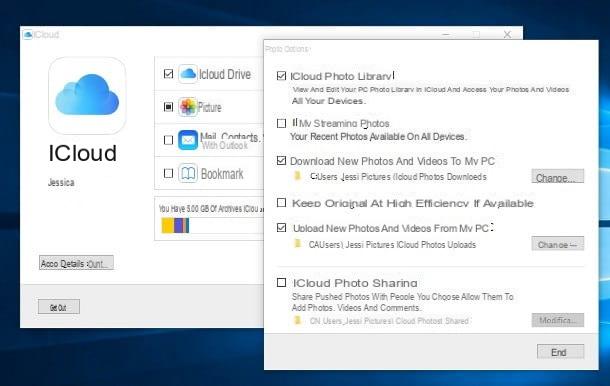Enable Keep Original At High Efficiency checkbox
610x386 pixels.
[x=281, y=203]
